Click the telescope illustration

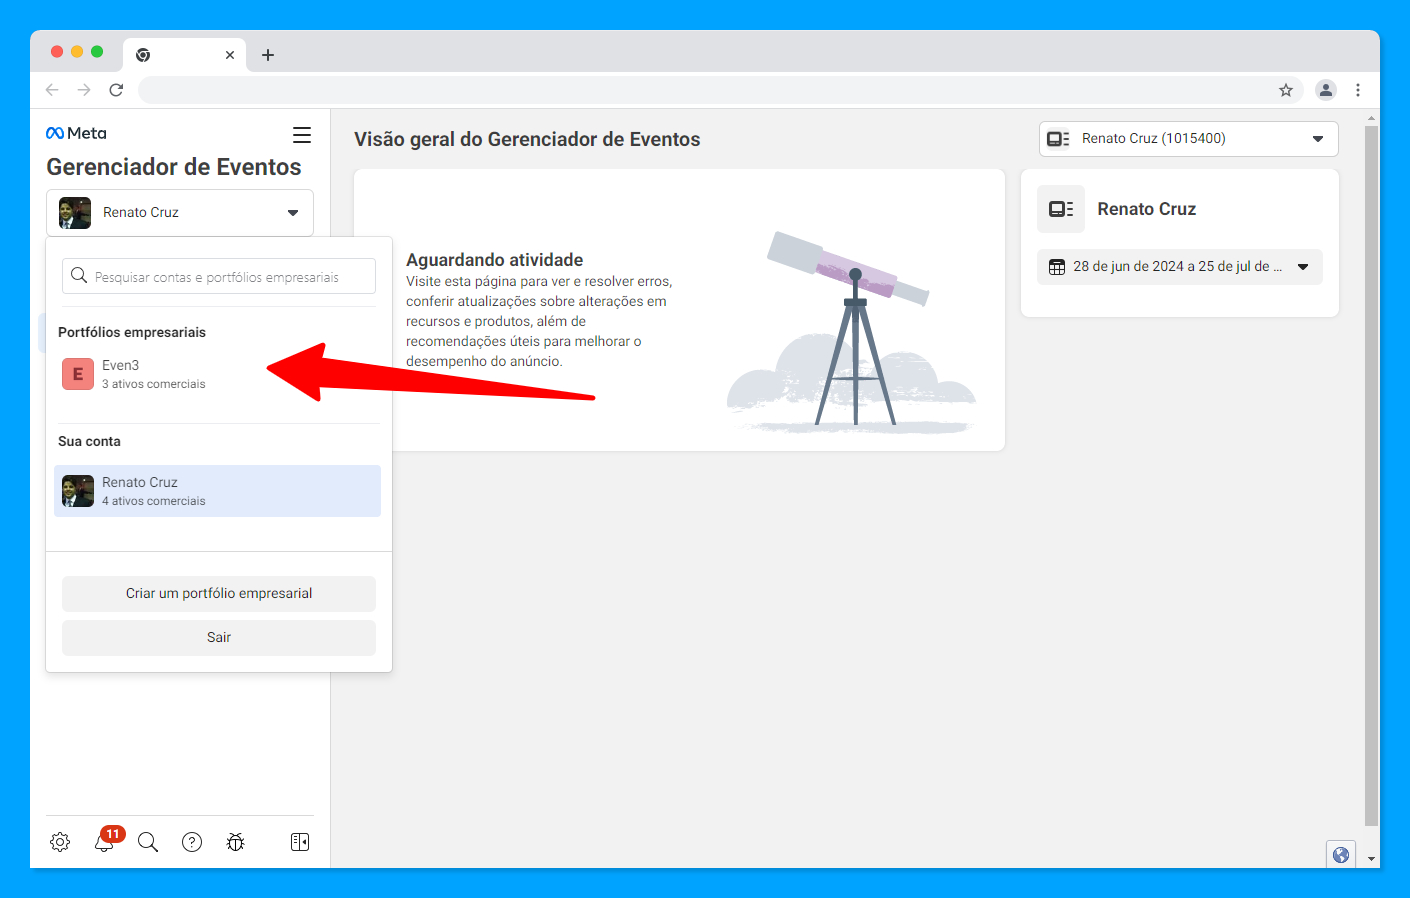pyautogui.click(x=851, y=331)
